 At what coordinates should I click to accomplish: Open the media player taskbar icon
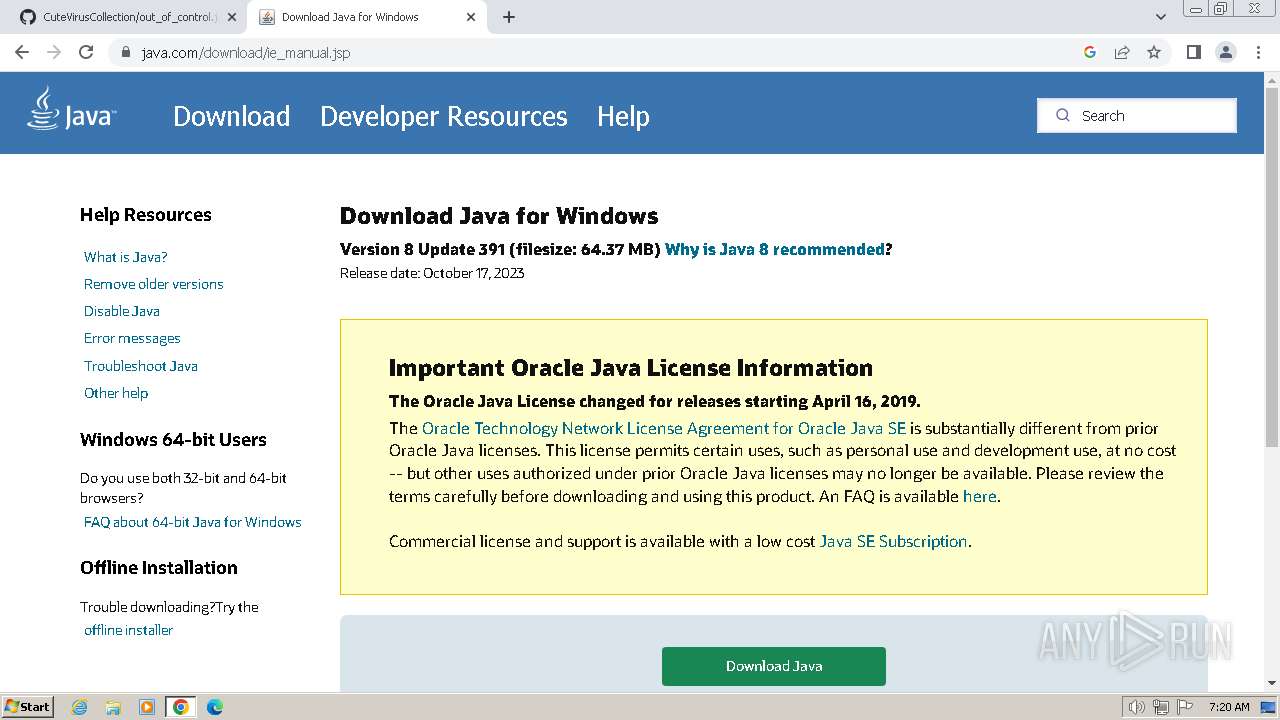(147, 707)
